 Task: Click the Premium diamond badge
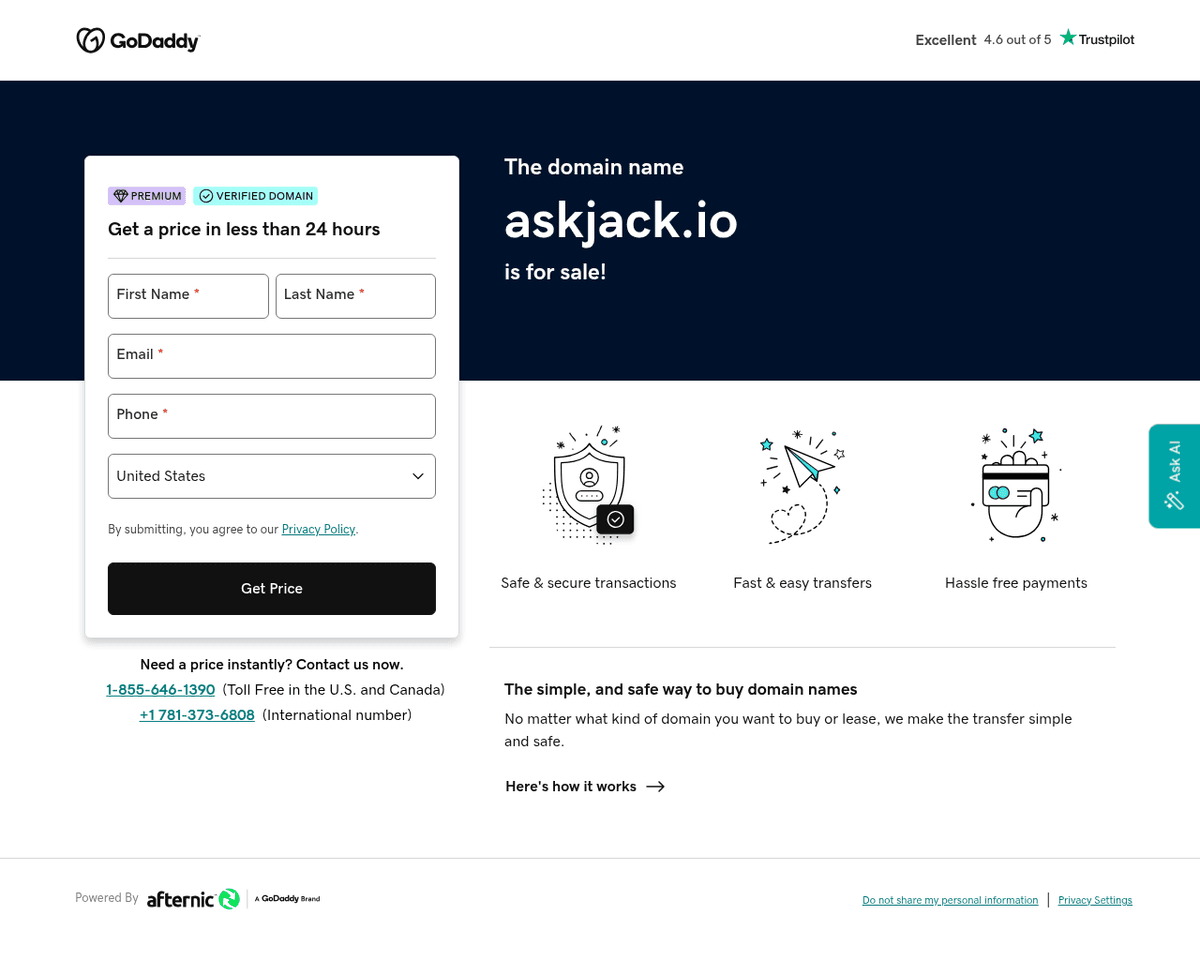pyautogui.click(x=147, y=196)
